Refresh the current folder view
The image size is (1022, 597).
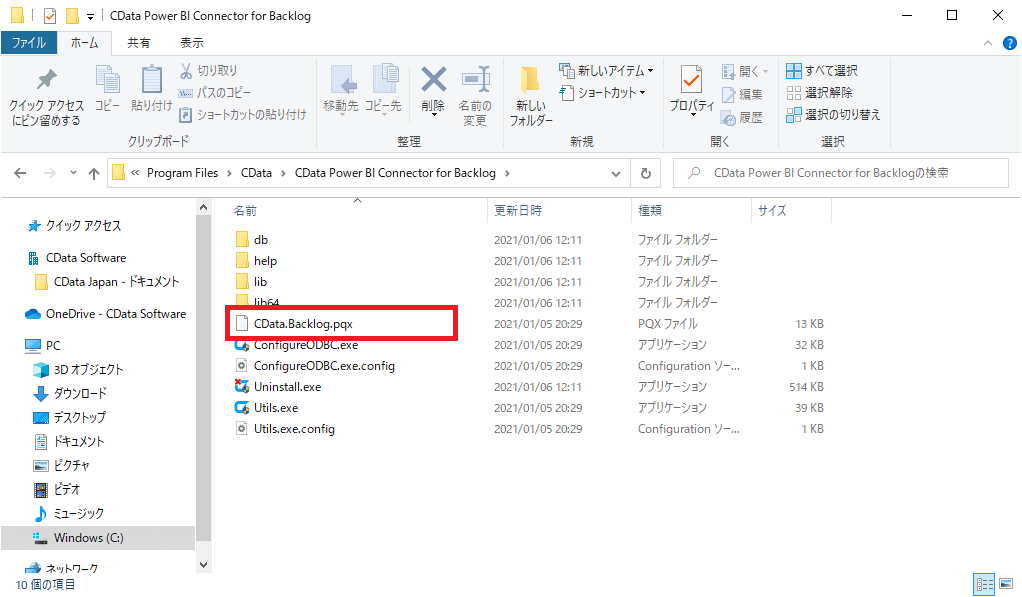646,173
